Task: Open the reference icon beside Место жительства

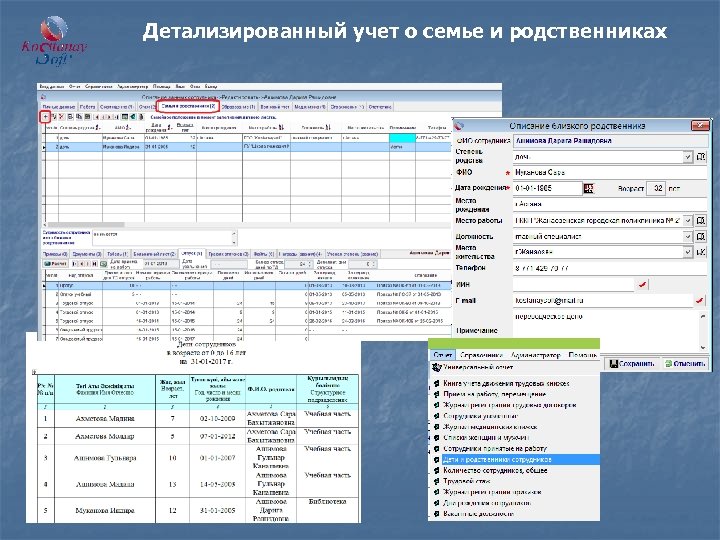Action: (701, 252)
